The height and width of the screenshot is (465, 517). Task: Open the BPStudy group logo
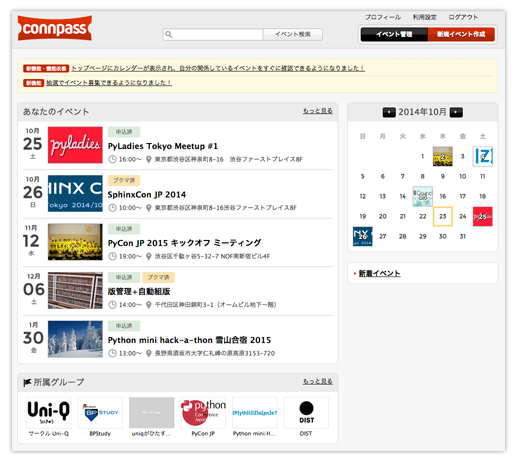tap(100, 413)
